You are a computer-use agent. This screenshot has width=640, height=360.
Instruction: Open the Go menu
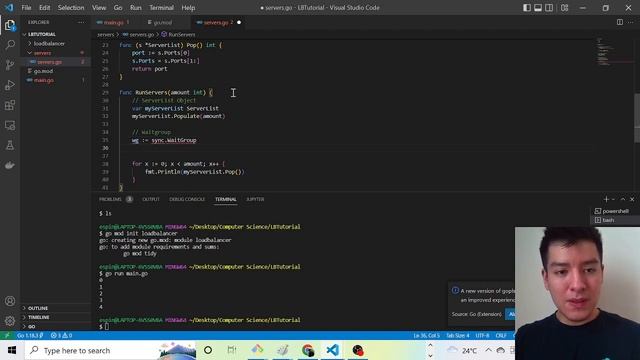118,8
